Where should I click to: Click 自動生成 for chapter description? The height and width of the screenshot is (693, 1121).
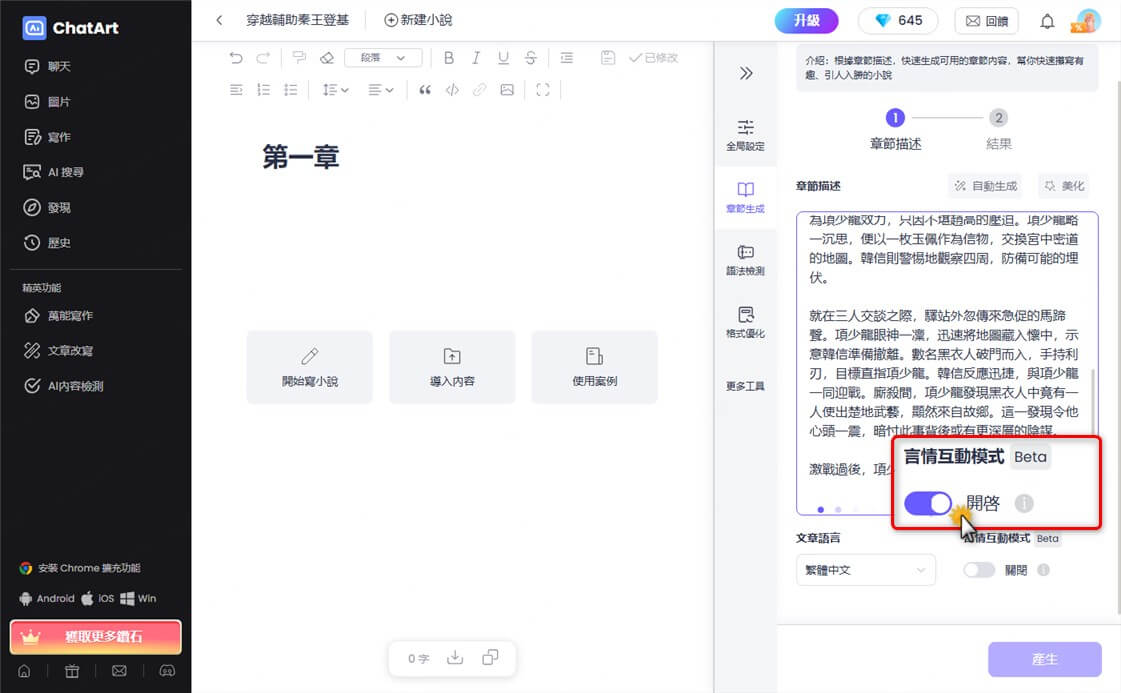985,186
